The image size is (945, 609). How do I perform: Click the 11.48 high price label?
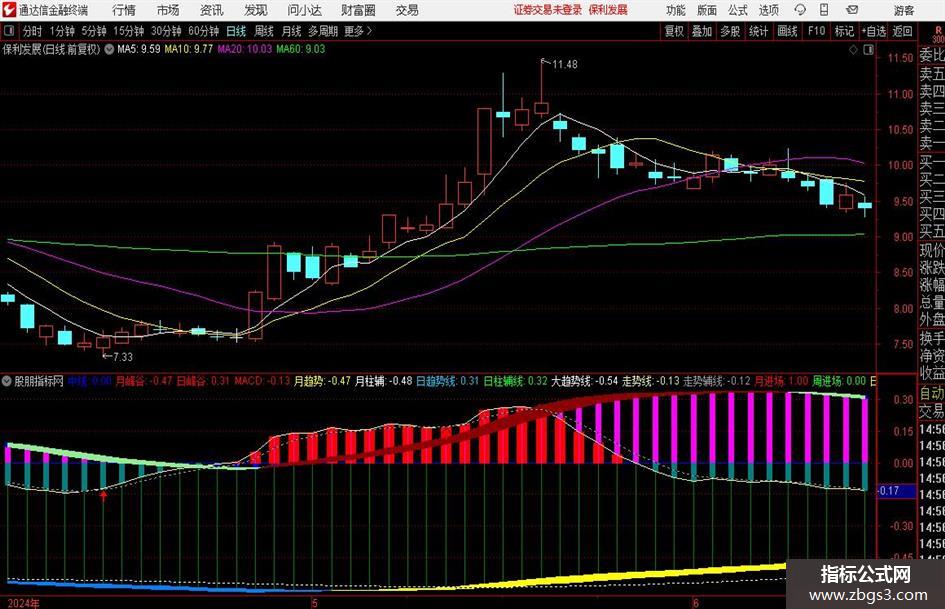click(565, 64)
